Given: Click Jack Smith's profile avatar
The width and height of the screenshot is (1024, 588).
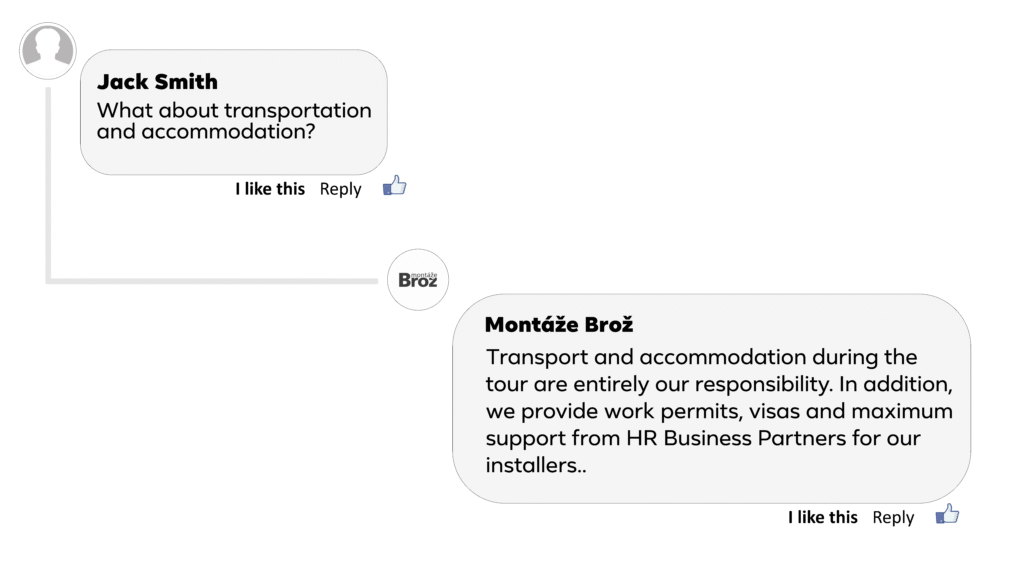Looking at the screenshot, I should point(48,51).
